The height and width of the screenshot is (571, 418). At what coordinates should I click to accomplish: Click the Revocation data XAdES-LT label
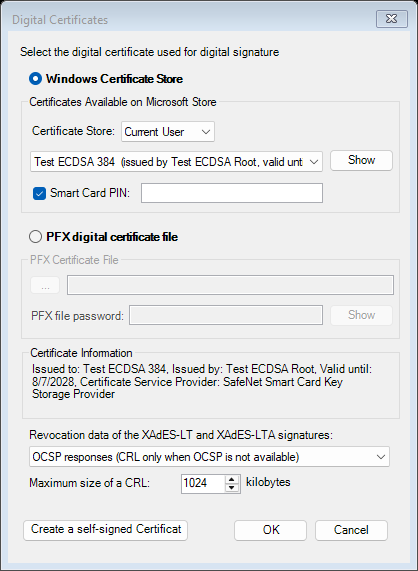pos(181,435)
